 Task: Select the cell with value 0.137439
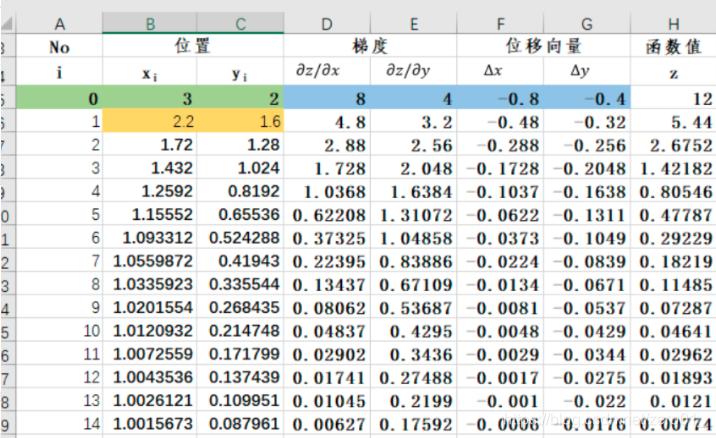tap(240, 377)
